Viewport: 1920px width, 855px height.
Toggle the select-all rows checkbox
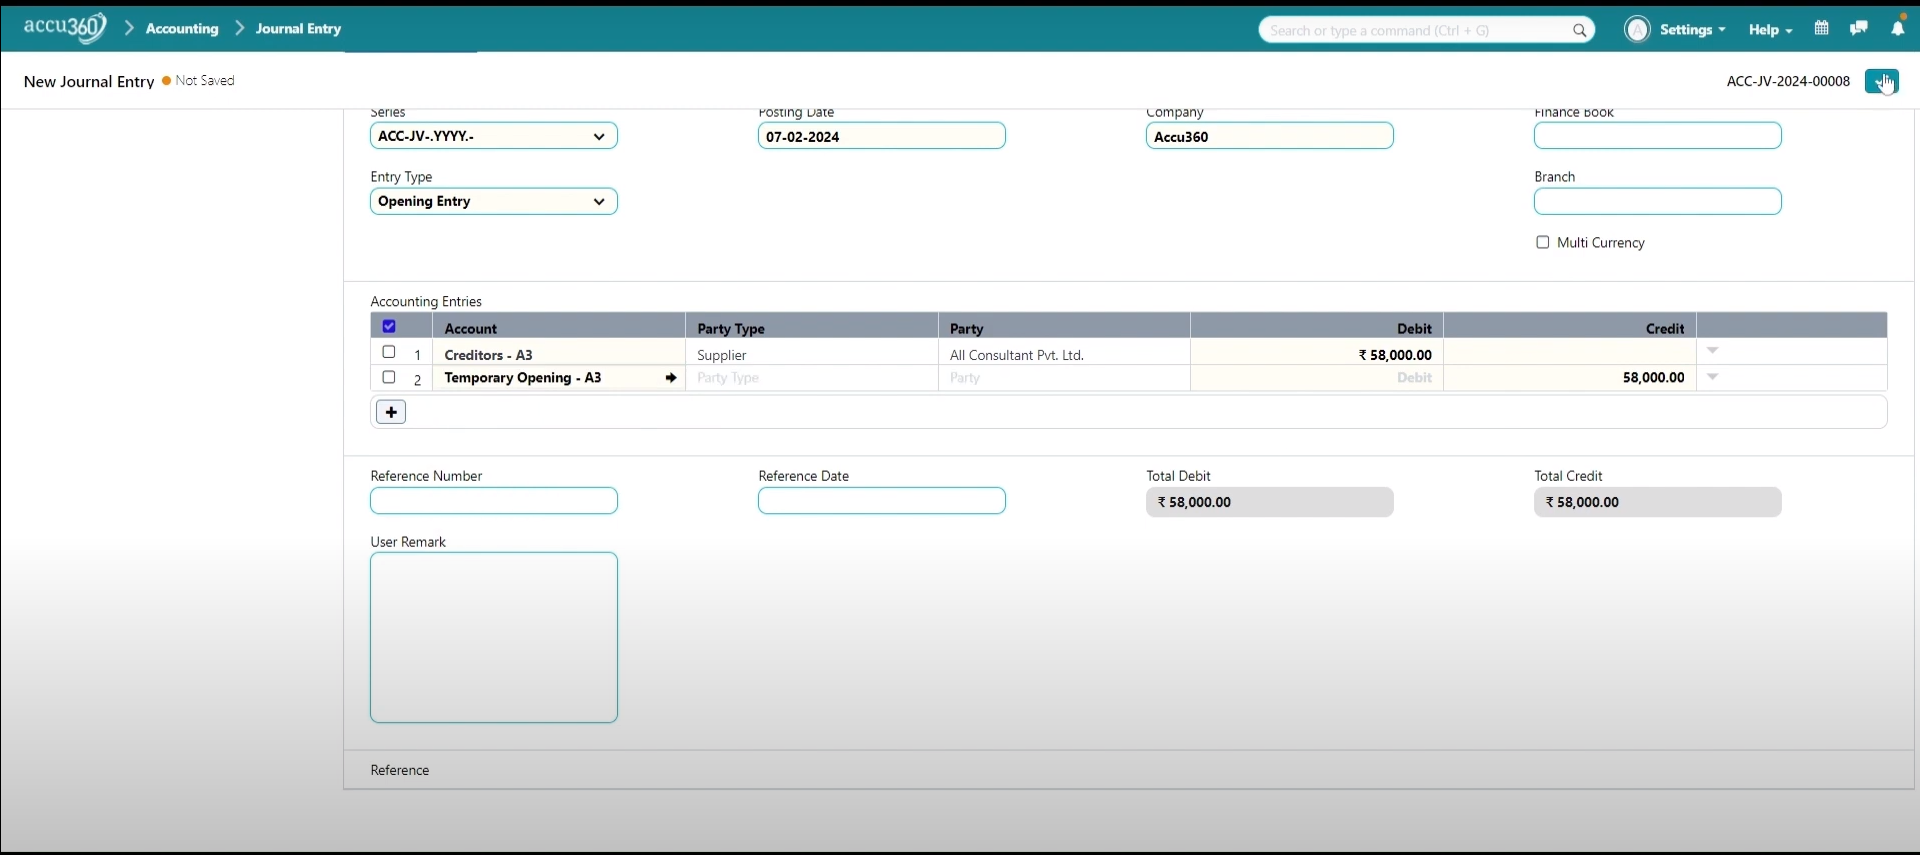coord(389,326)
